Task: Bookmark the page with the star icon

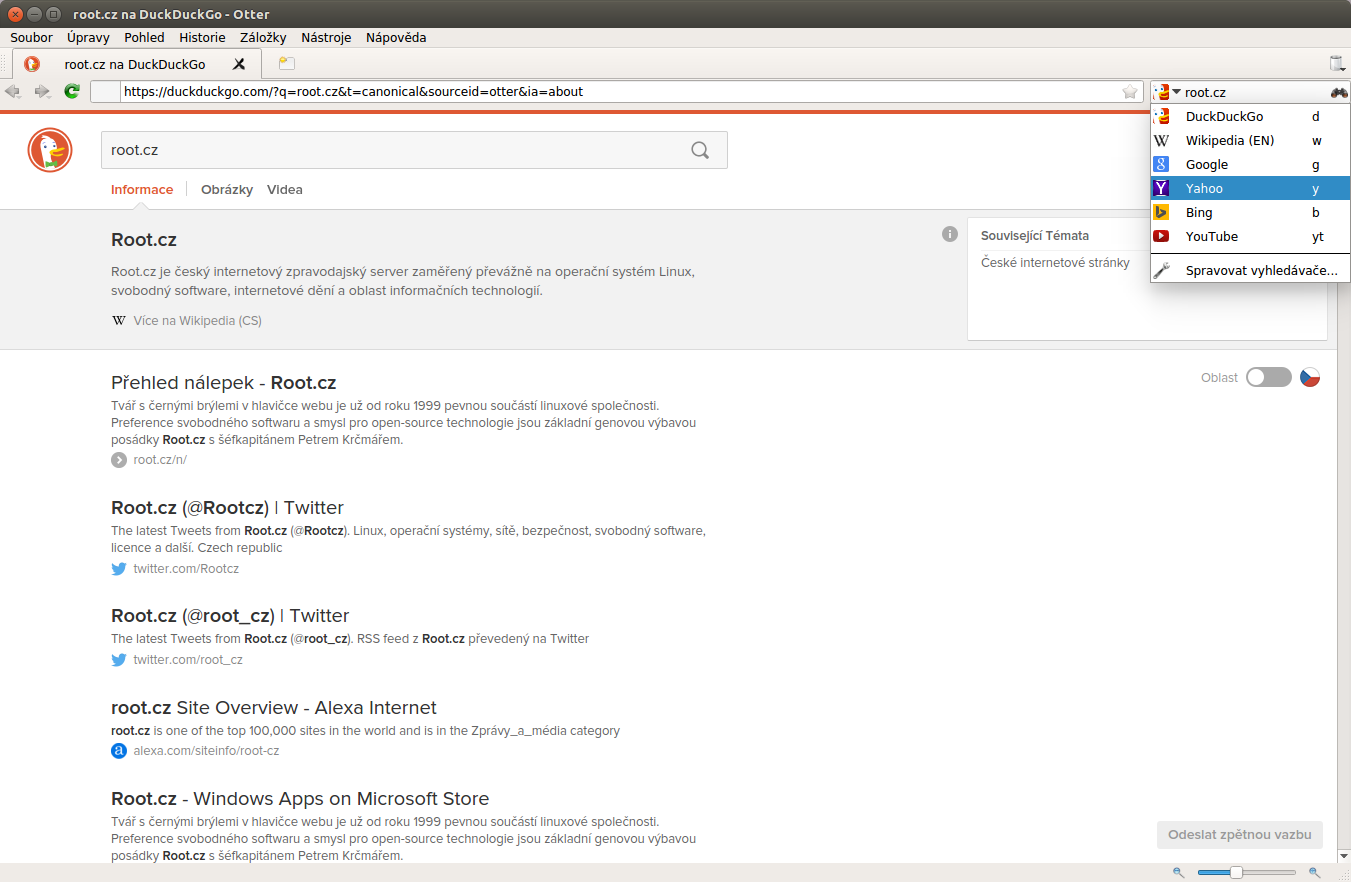Action: point(1130,92)
